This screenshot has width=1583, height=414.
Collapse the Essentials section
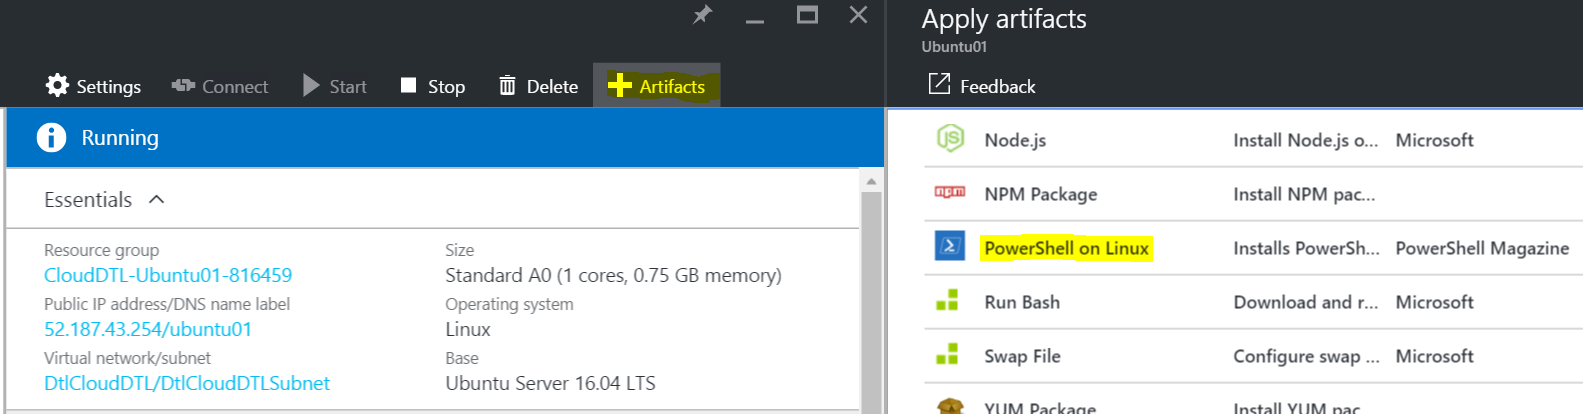coord(156,200)
